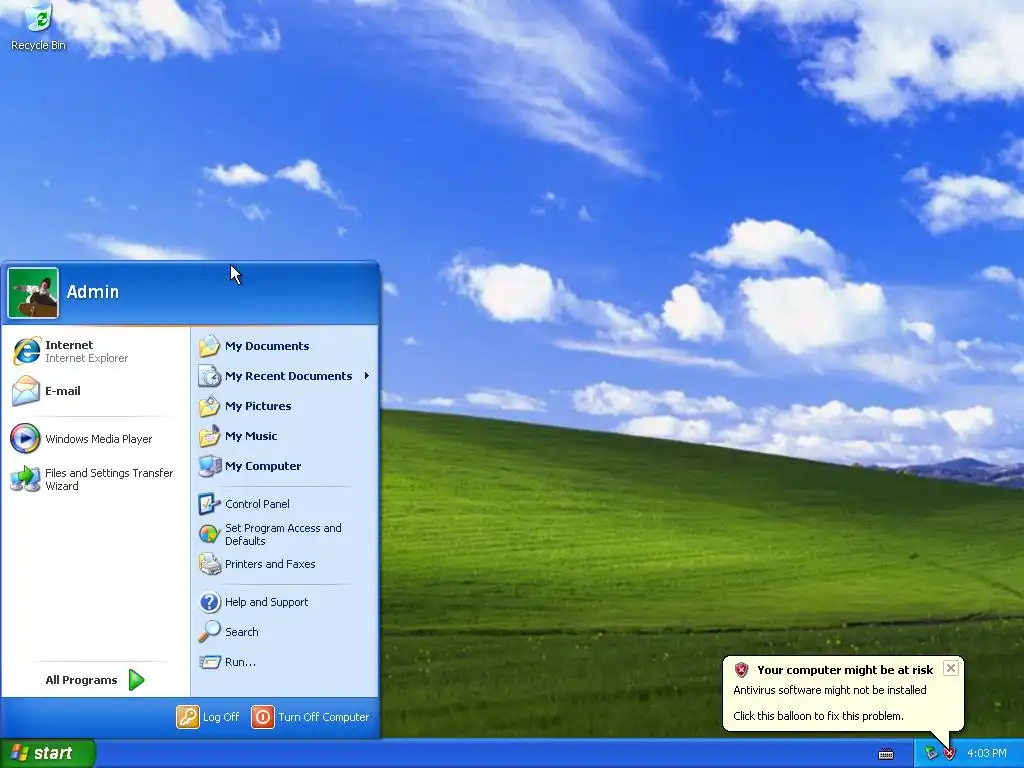The height and width of the screenshot is (768, 1024).
Task: Click 'Click this balloon to fix this problem'
Action: (x=818, y=716)
